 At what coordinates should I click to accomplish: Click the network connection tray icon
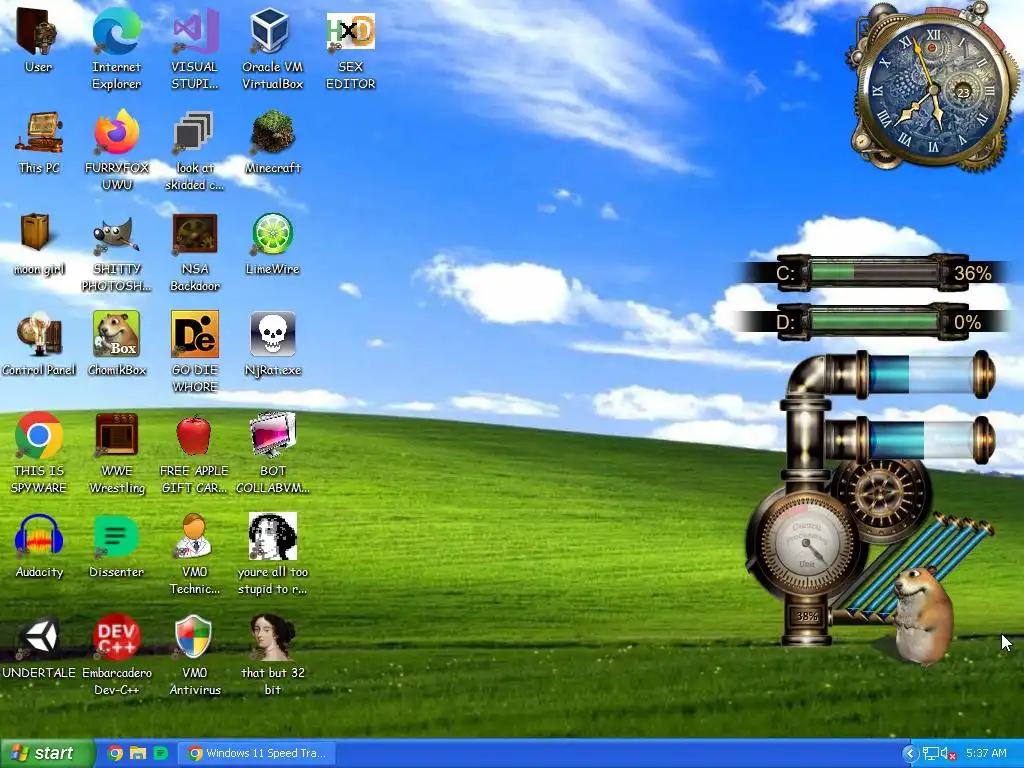(x=931, y=754)
